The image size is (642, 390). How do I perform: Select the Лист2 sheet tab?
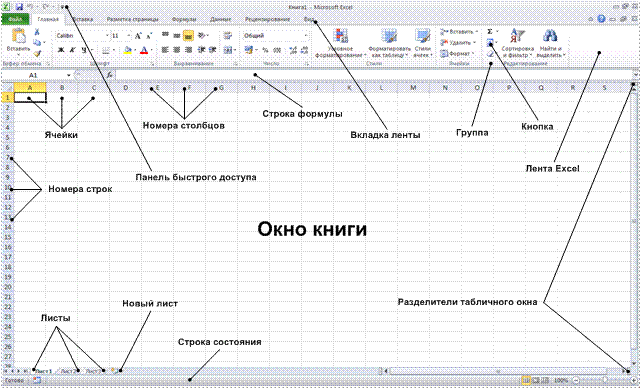(69, 371)
